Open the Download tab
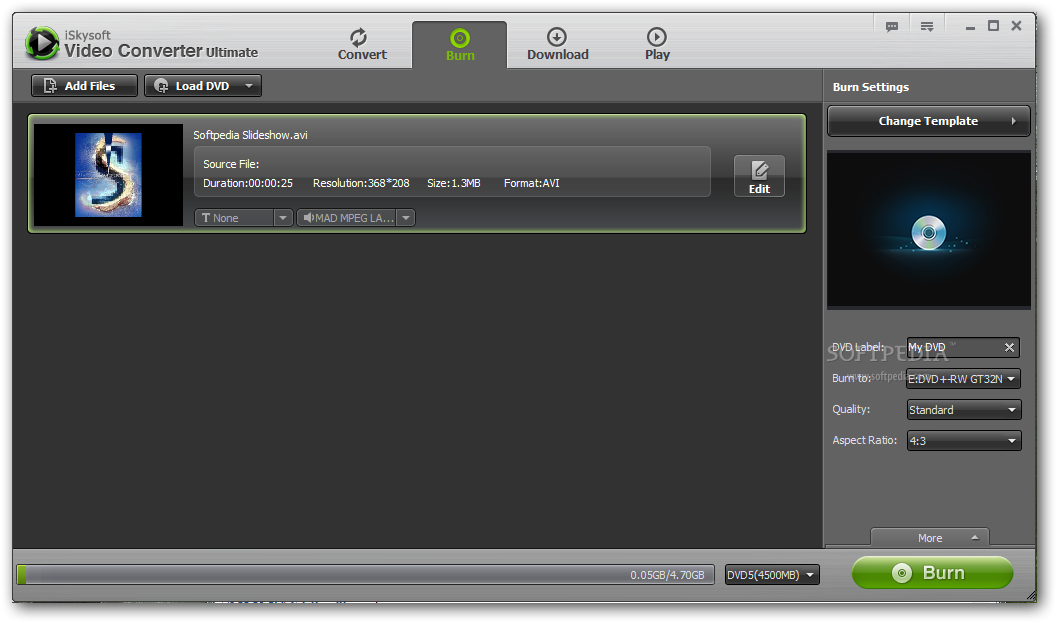The height and width of the screenshot is (623, 1057). [x=557, y=44]
